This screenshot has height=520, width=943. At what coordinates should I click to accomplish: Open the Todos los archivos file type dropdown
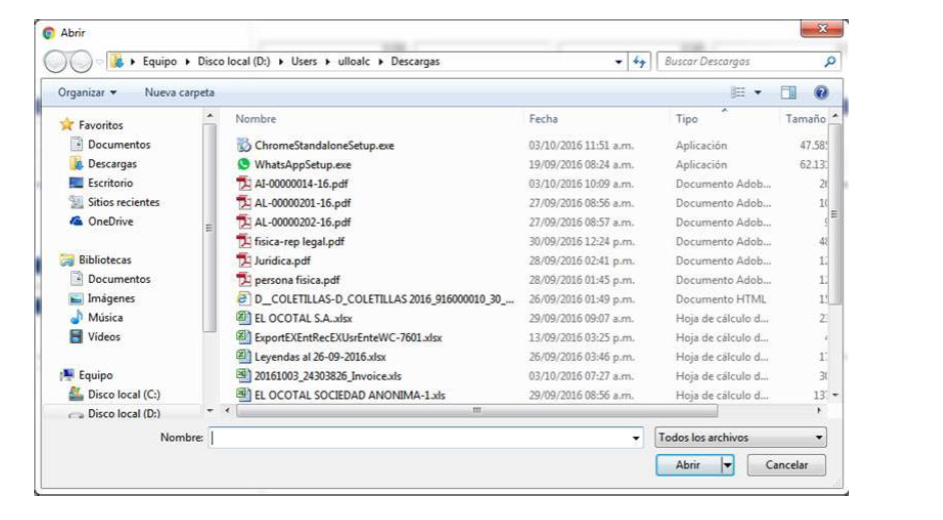[x=740, y=438]
